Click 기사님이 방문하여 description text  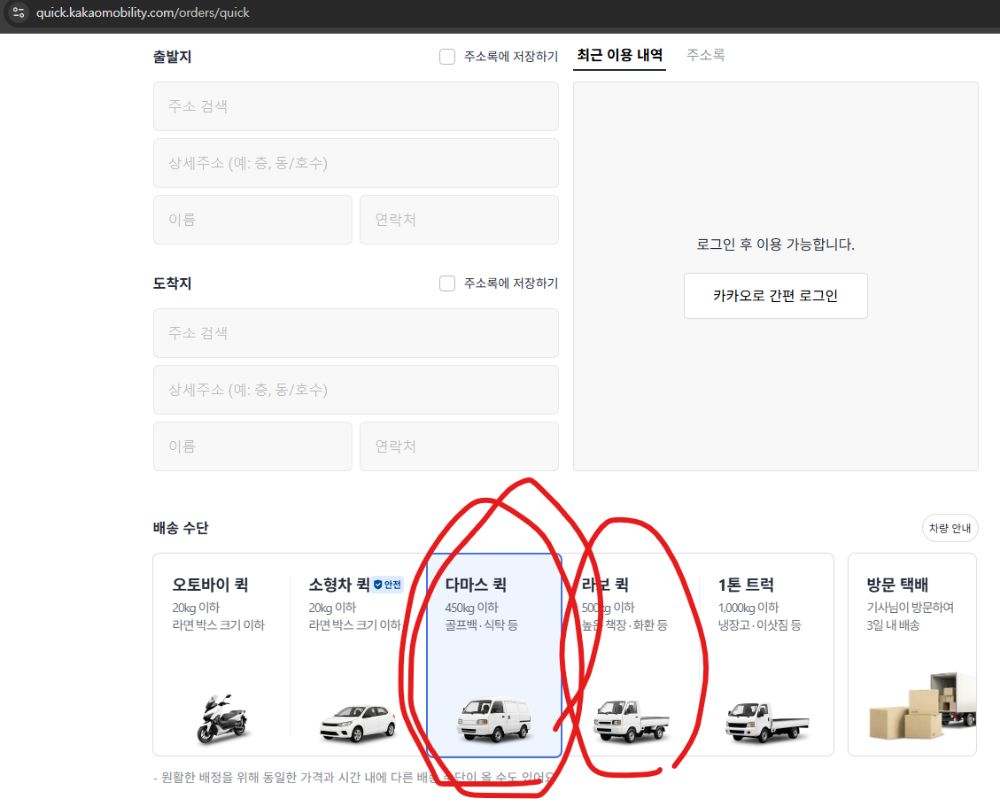click(x=910, y=607)
